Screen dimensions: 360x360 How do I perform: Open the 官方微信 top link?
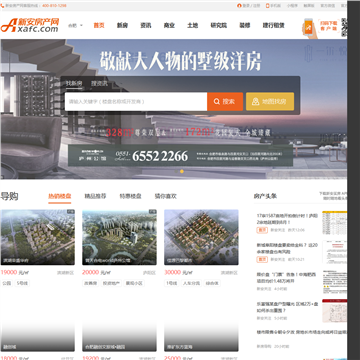coord(327,6)
